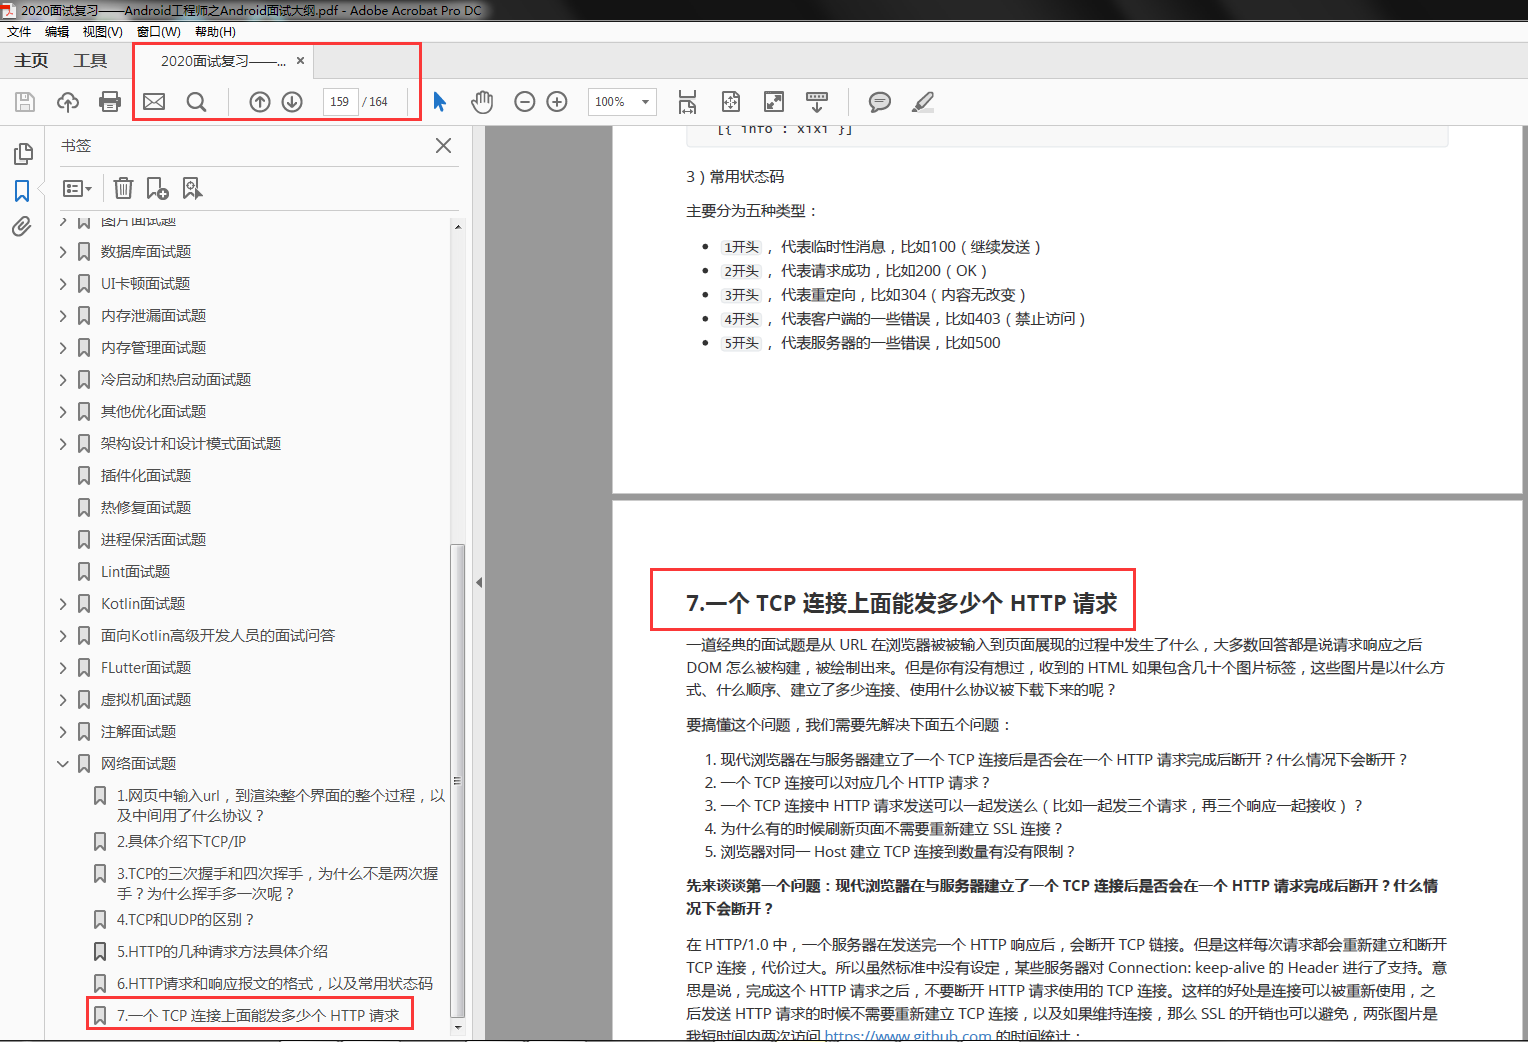This screenshot has height=1042, width=1528.
Task: Click the read mode keyboard icon
Action: click(817, 102)
